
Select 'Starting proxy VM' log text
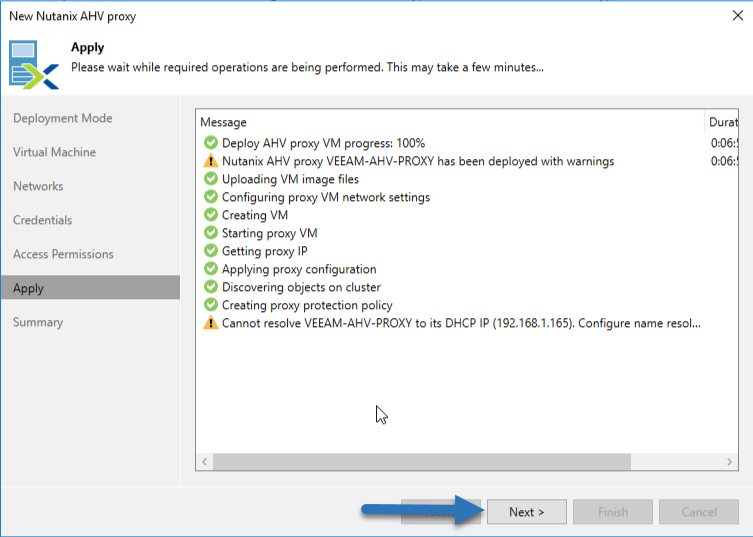pyautogui.click(x=269, y=233)
